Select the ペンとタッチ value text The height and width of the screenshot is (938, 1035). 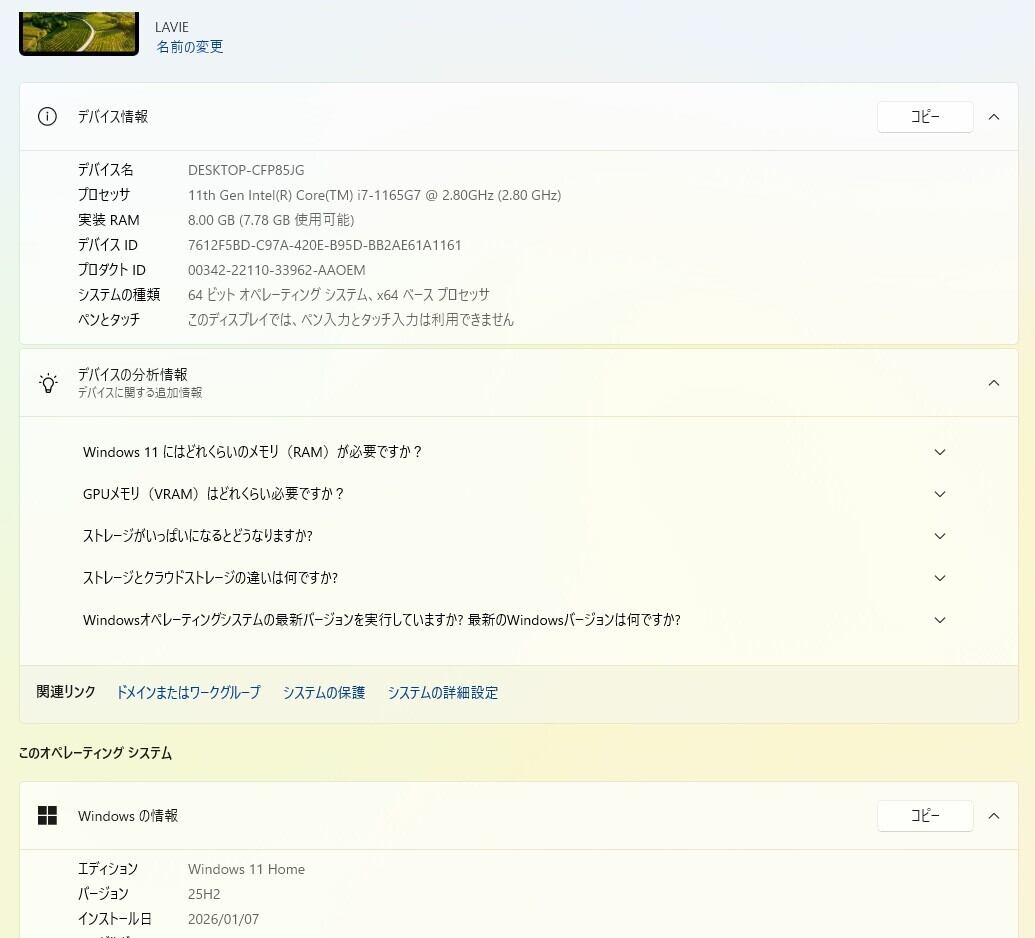click(351, 319)
